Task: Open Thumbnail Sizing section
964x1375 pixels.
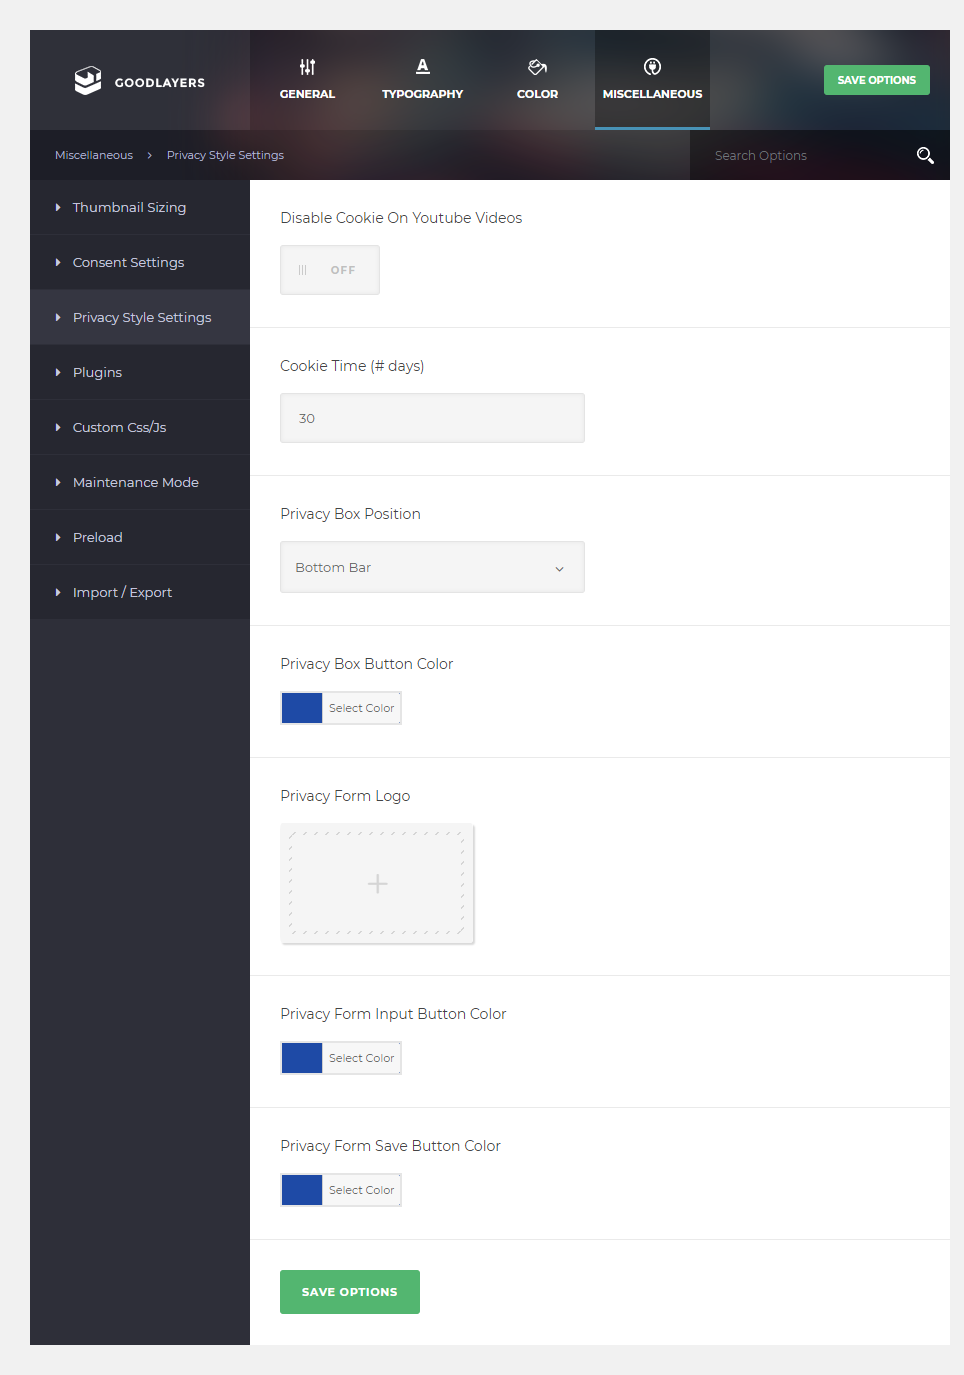Action: point(140,207)
